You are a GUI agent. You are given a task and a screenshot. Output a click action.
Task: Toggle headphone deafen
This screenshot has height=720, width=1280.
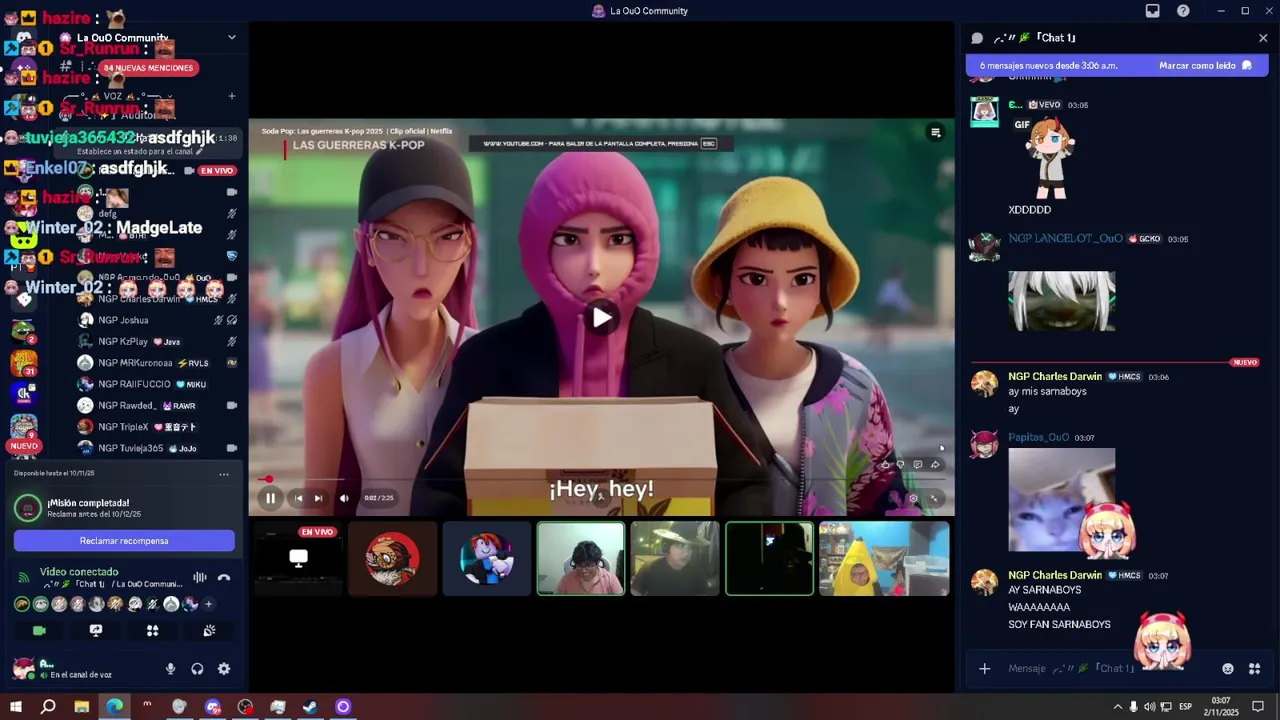tap(197, 669)
